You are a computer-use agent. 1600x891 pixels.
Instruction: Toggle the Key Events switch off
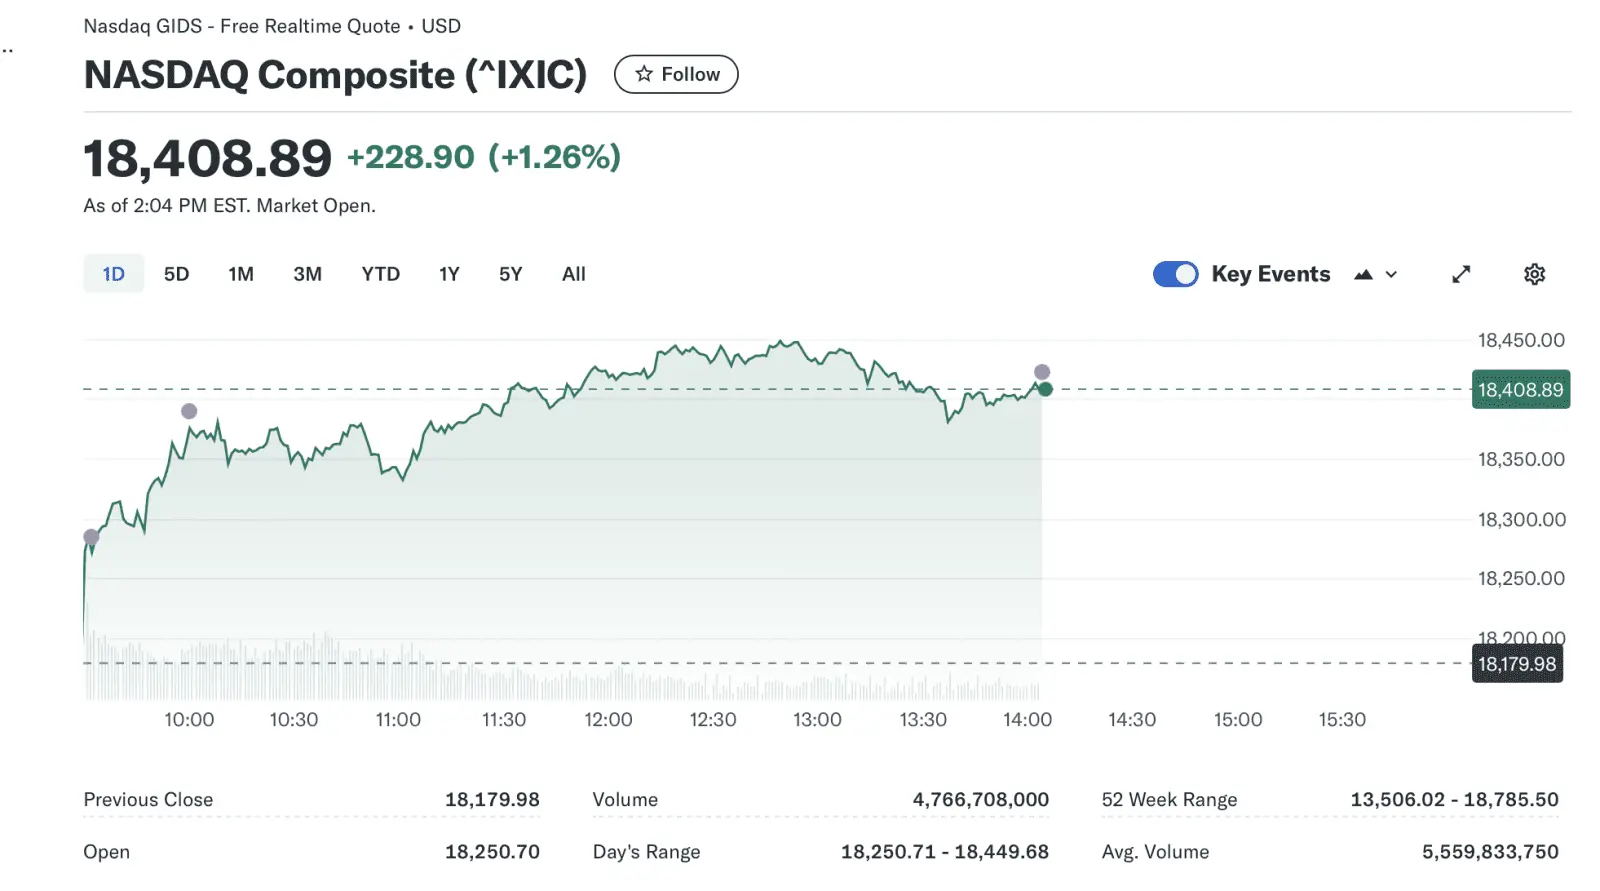pyautogui.click(x=1175, y=274)
